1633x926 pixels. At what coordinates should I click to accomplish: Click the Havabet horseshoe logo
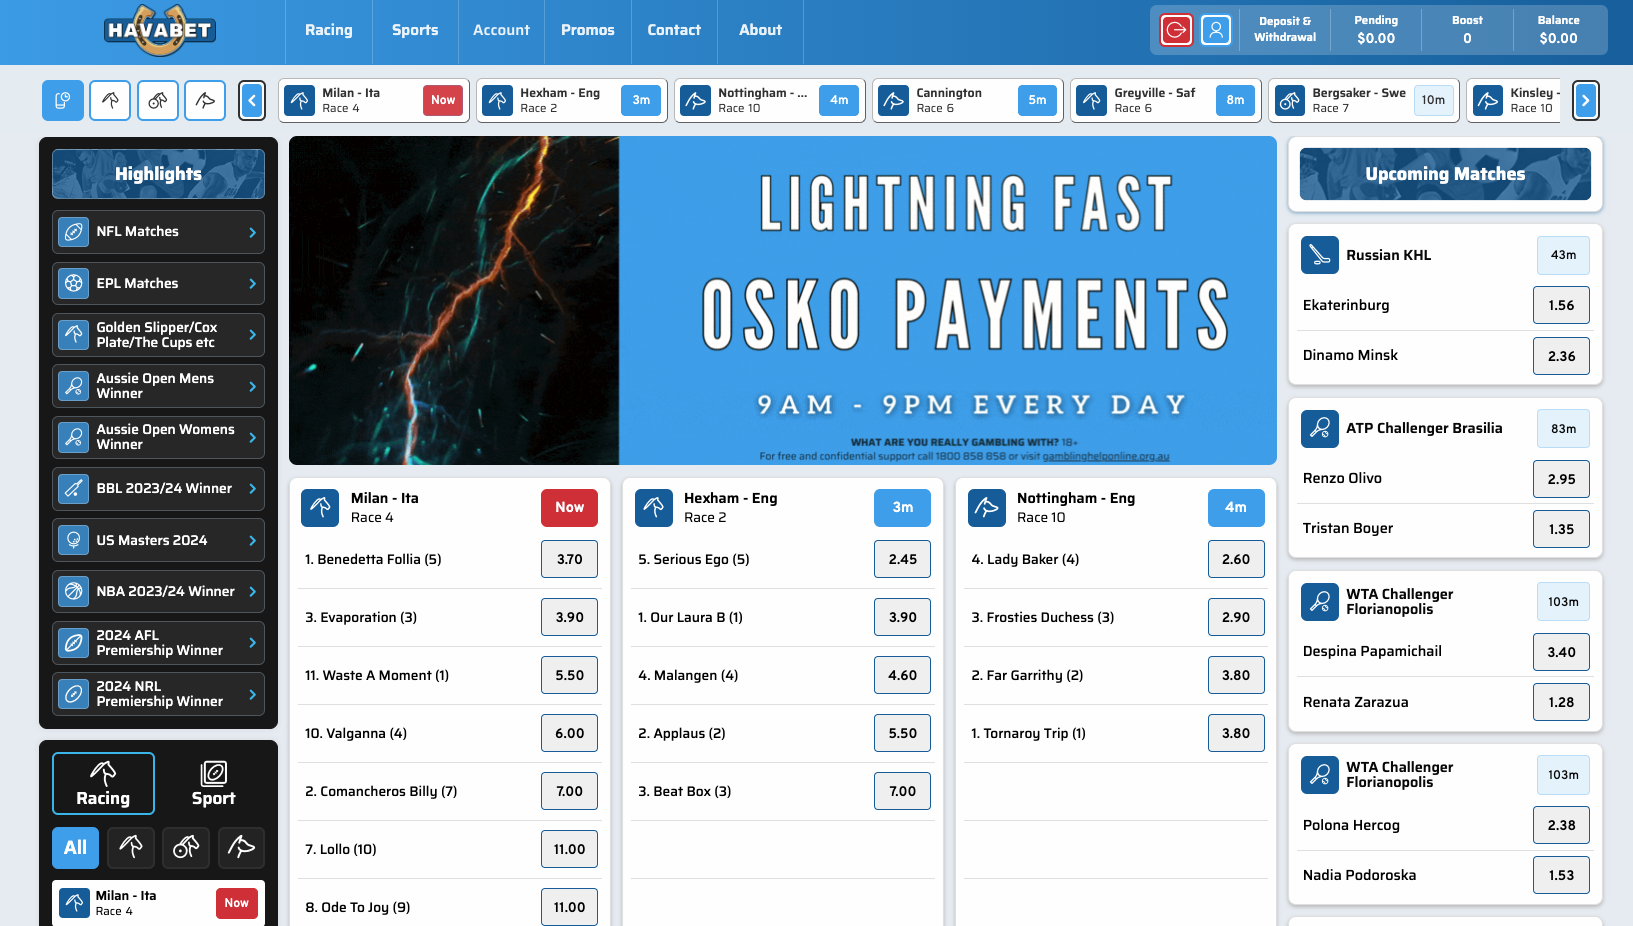point(160,30)
